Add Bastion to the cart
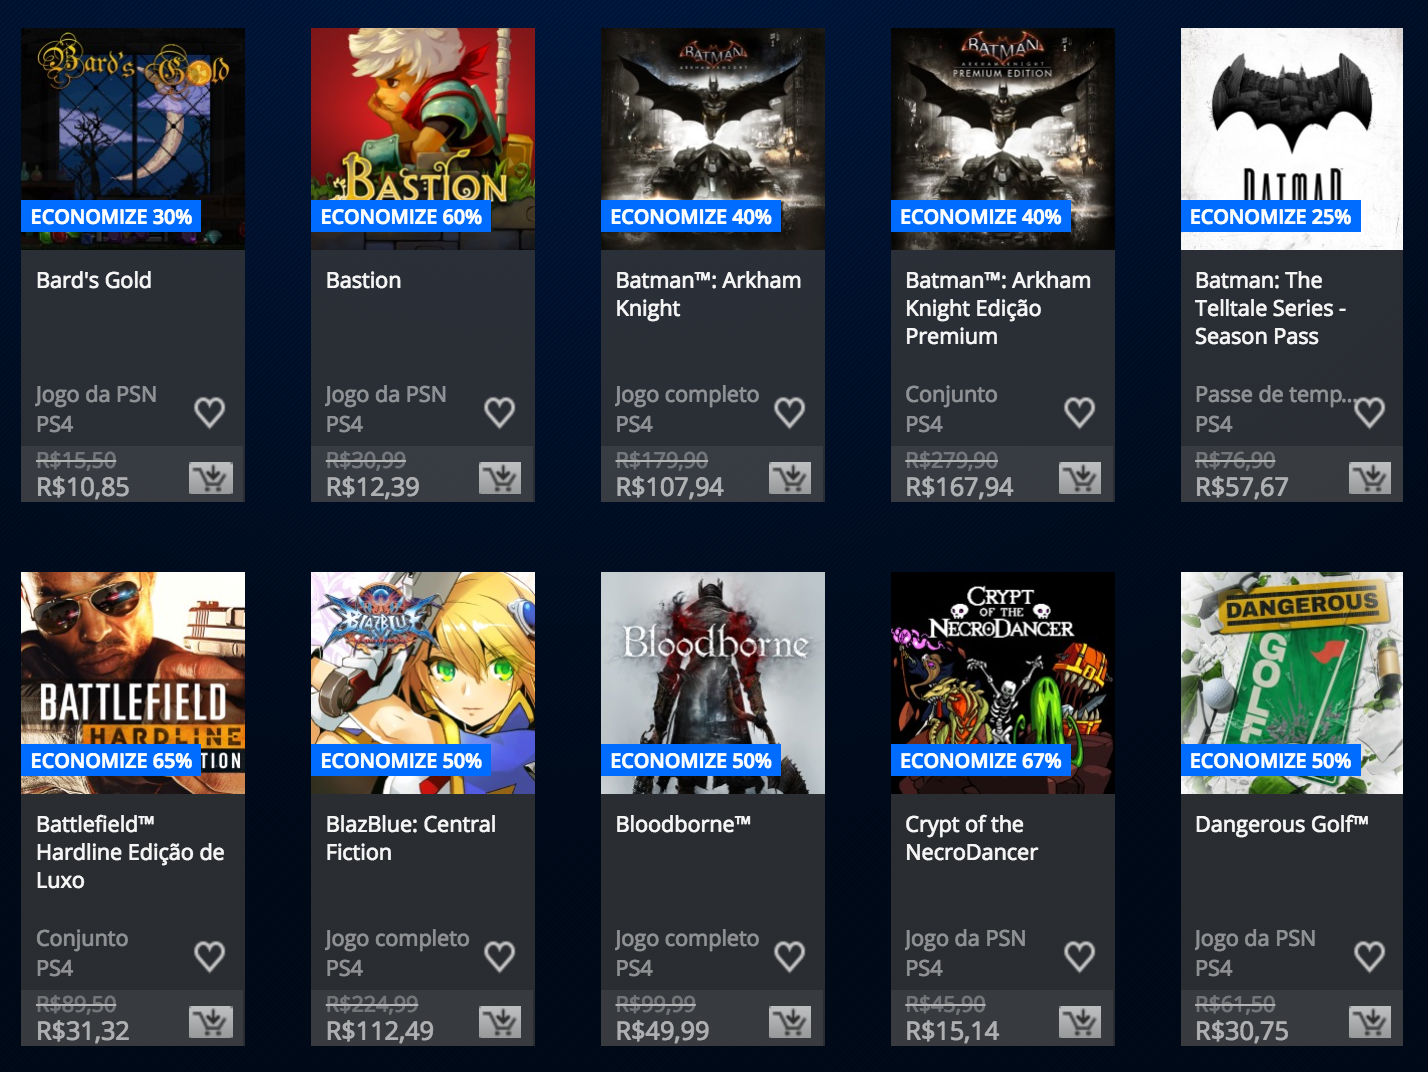The height and width of the screenshot is (1072, 1428). click(500, 478)
